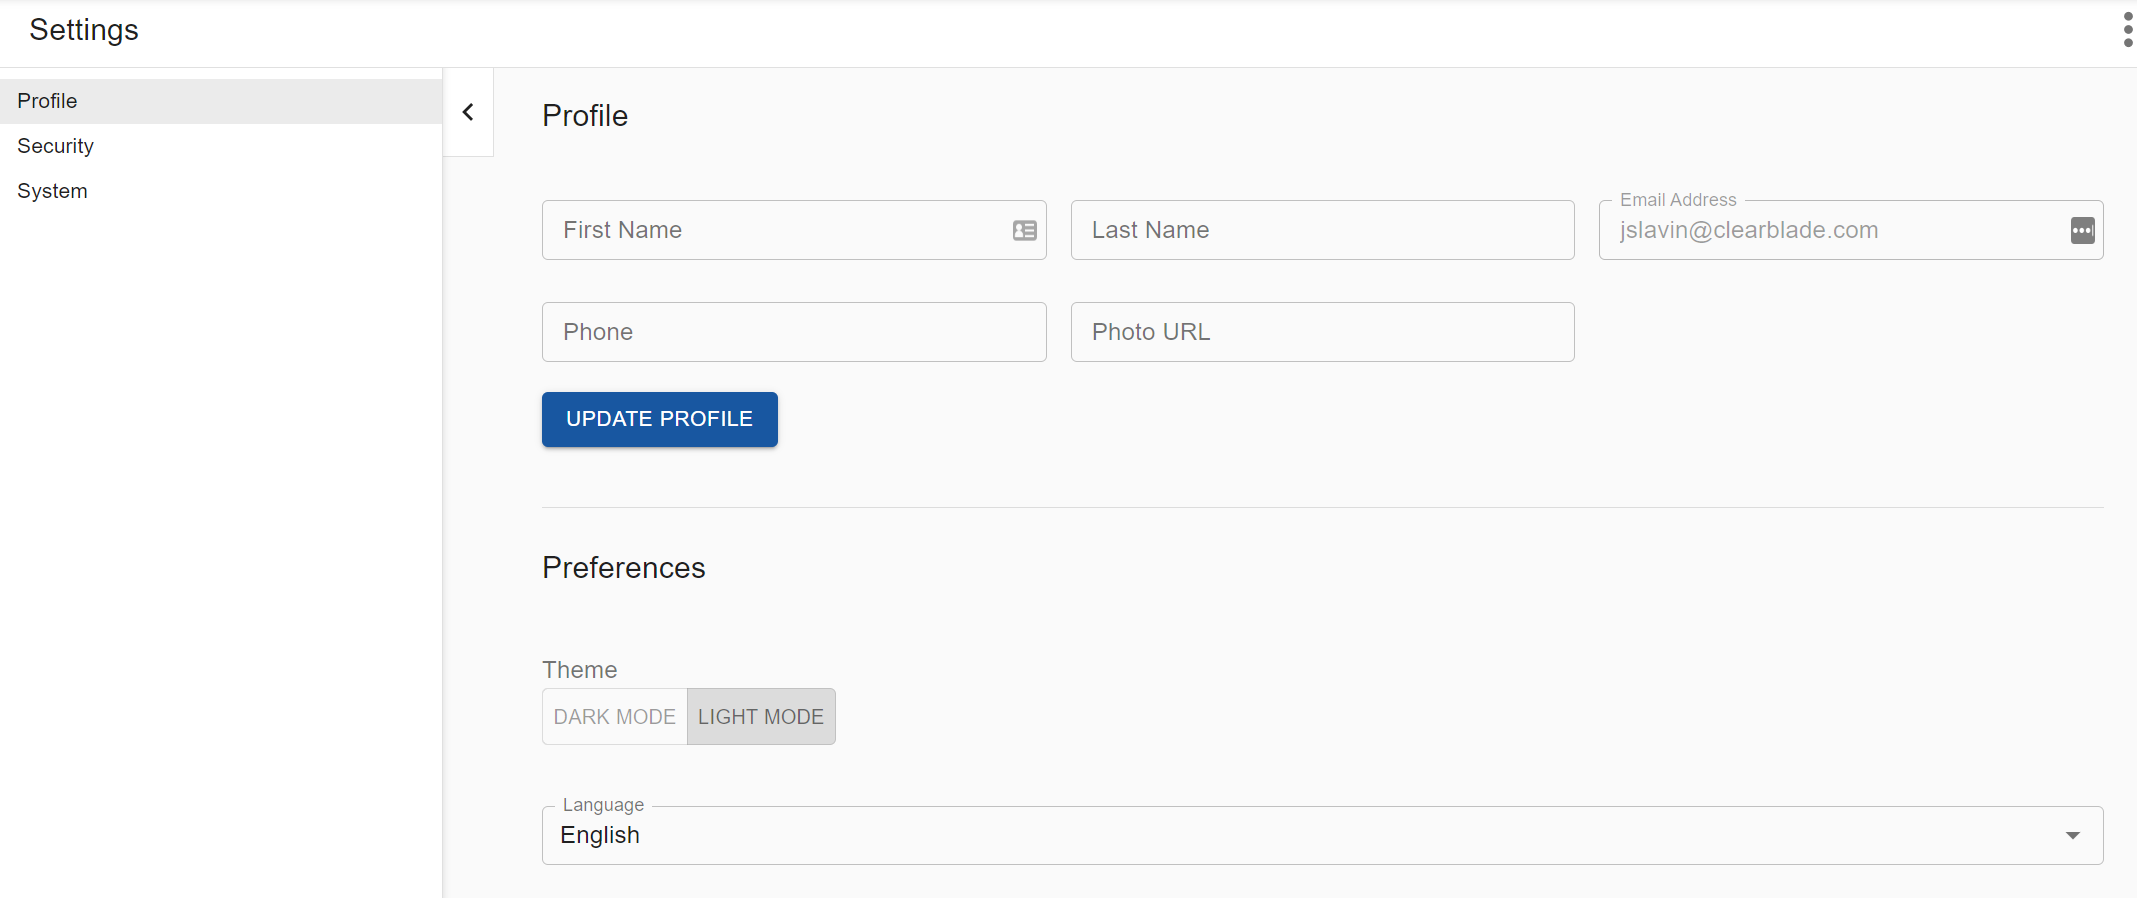Open the Language selector showing English
Viewport: 2137px width, 898px height.
(1300, 836)
